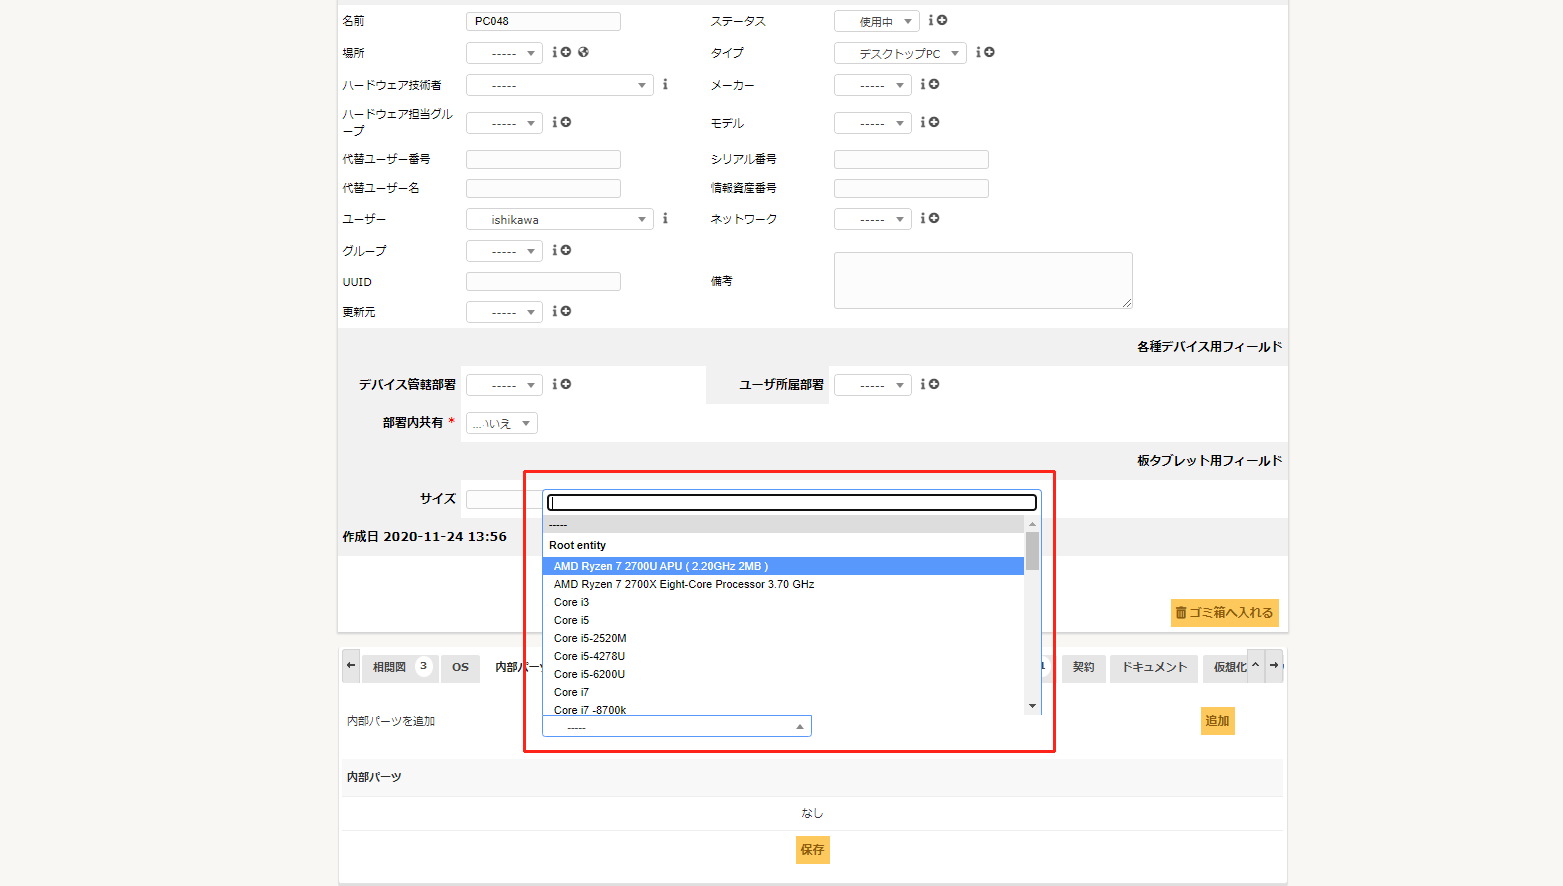The height and width of the screenshot is (886, 1563).
Task: Click the dropdown list scrollbar down arrow
Action: coord(1032,706)
